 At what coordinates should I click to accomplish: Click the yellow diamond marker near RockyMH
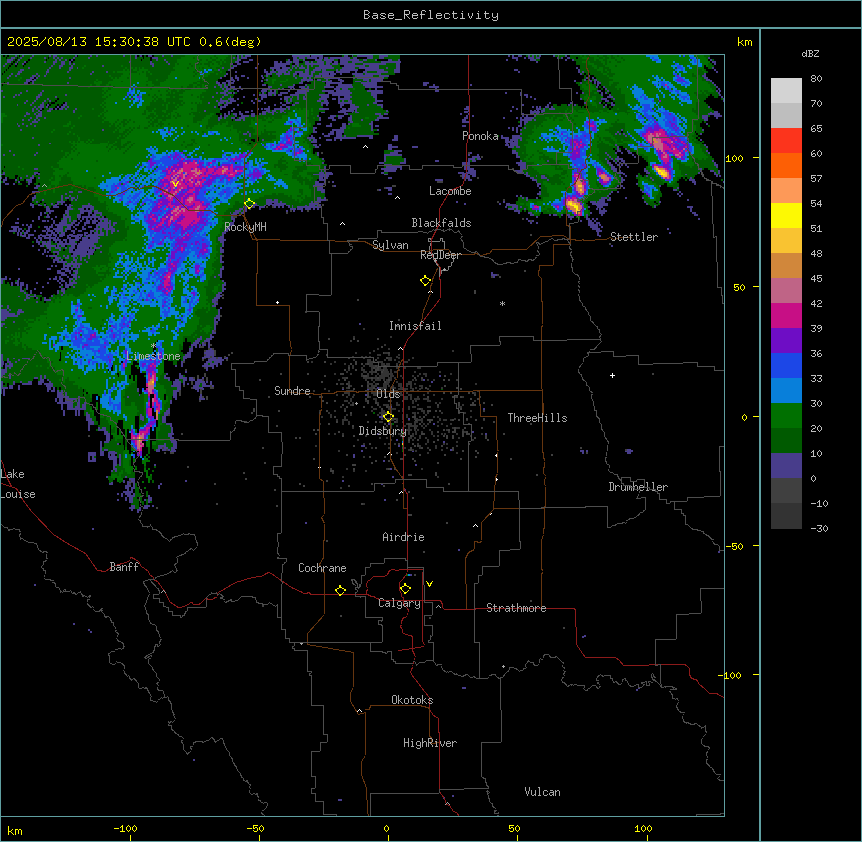coord(249,204)
